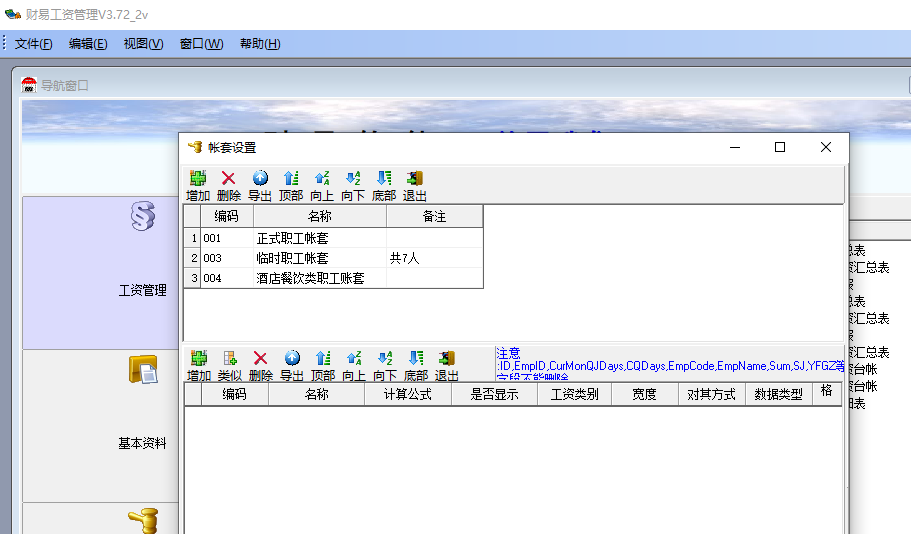911x534 pixels.
Task: Click 导出 in the lower salary-items toolbar
Action: (292, 366)
